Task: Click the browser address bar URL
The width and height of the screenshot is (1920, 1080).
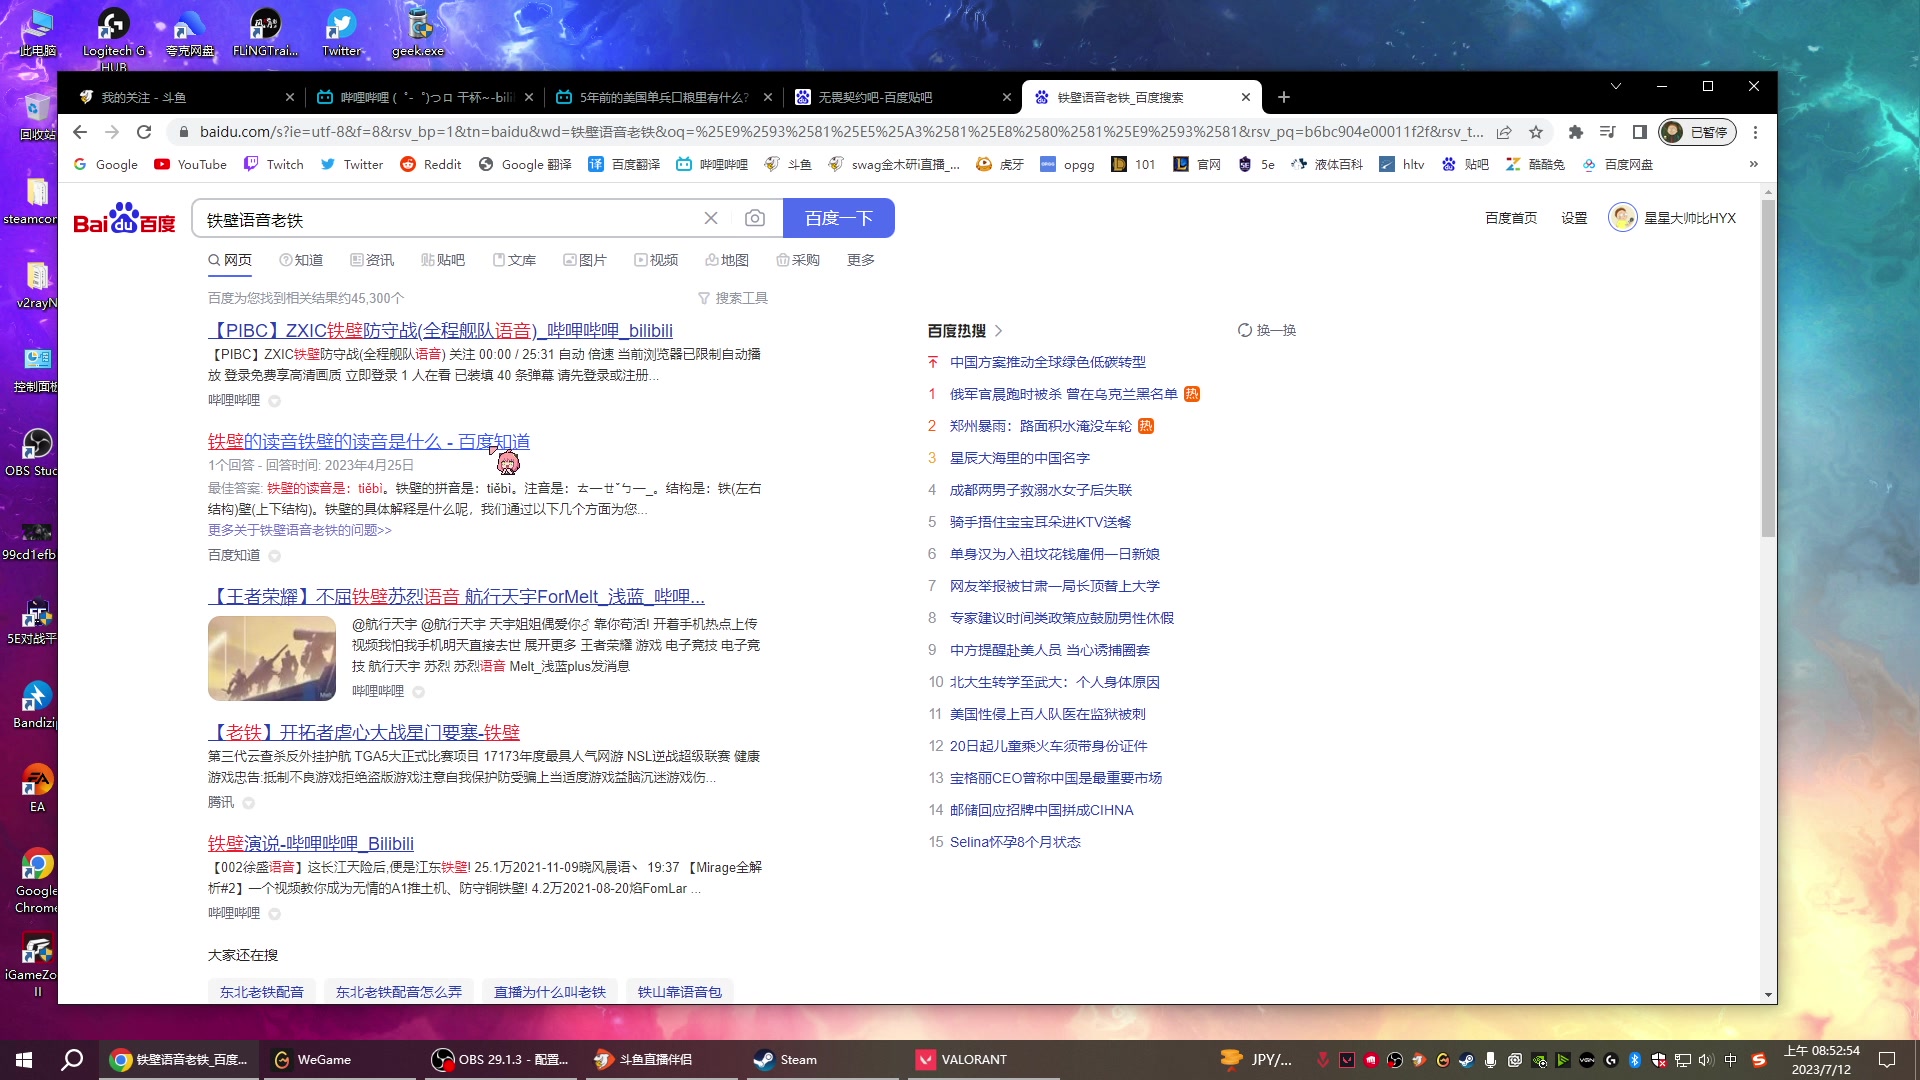Action: [x=840, y=132]
